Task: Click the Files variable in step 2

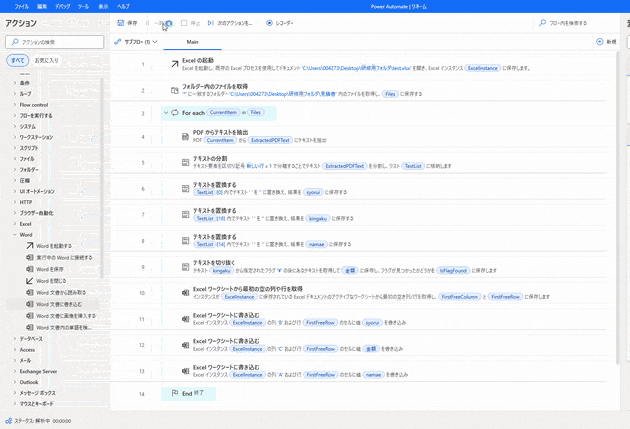Action: tap(390, 94)
